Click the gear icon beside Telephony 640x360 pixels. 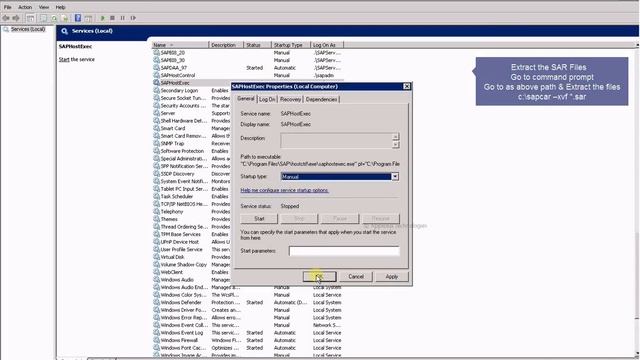click(156, 211)
